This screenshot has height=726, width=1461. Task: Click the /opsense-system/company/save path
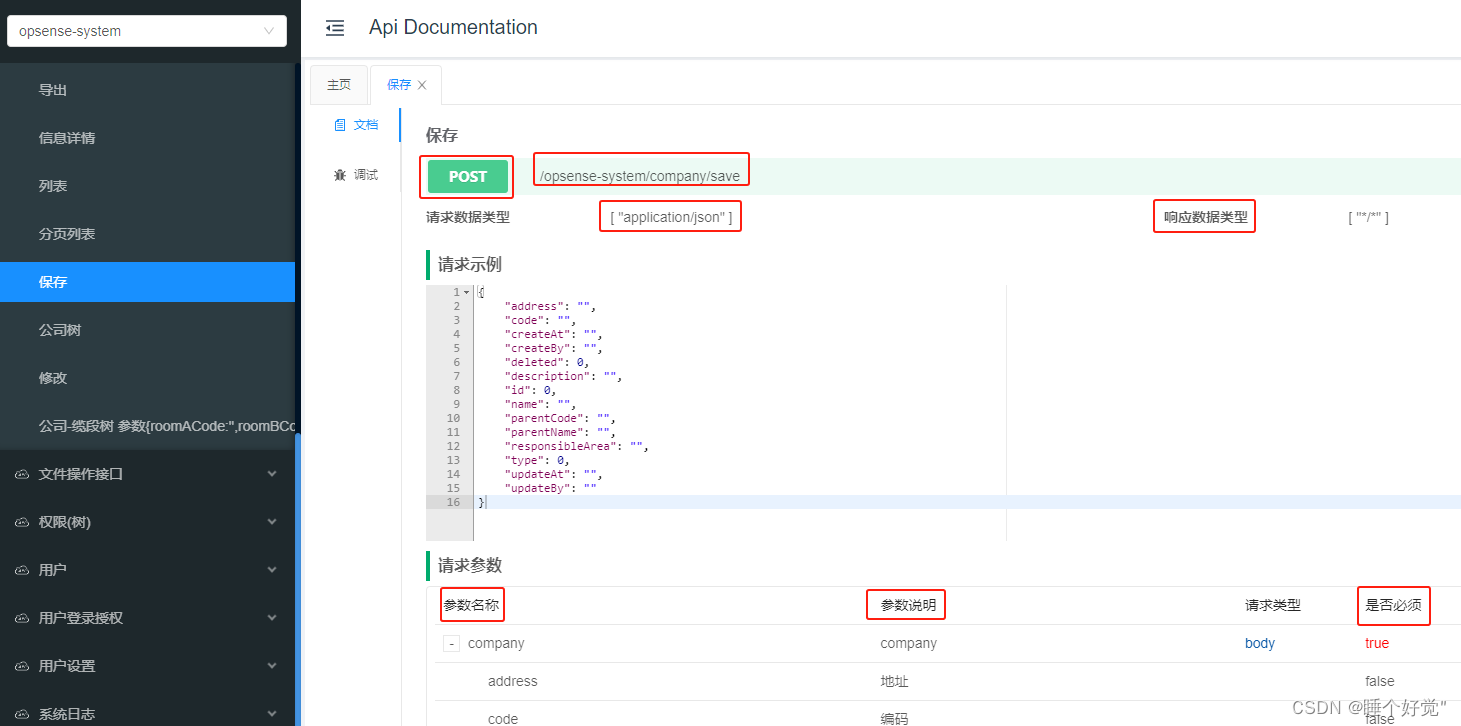(x=640, y=176)
